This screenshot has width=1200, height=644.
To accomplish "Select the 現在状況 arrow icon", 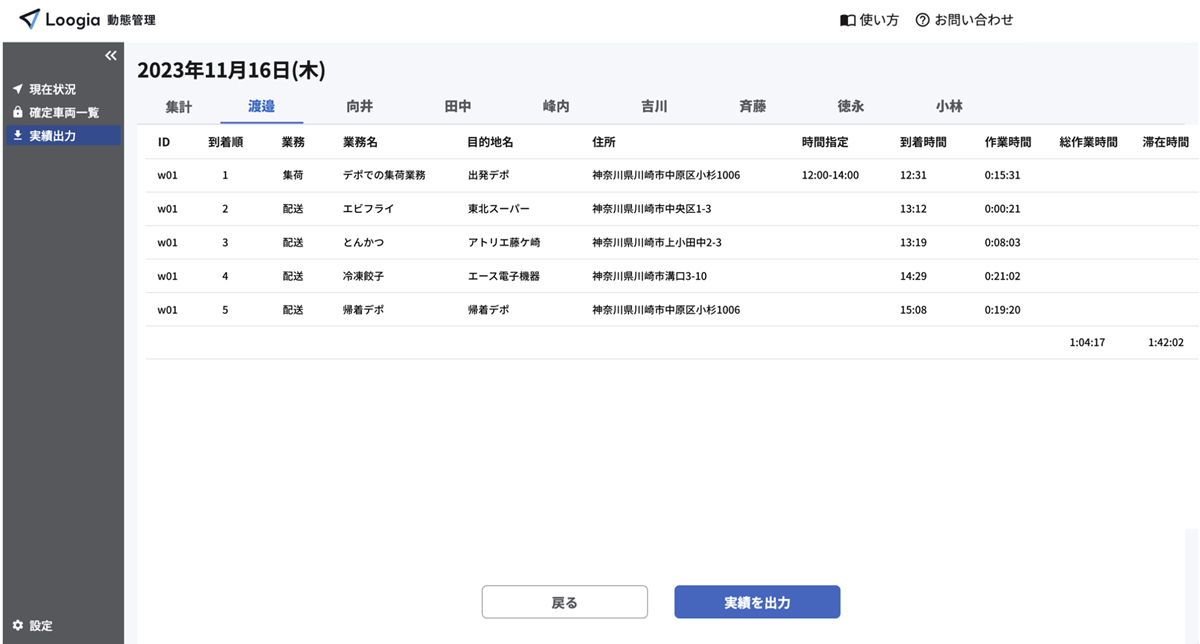I will point(17,89).
